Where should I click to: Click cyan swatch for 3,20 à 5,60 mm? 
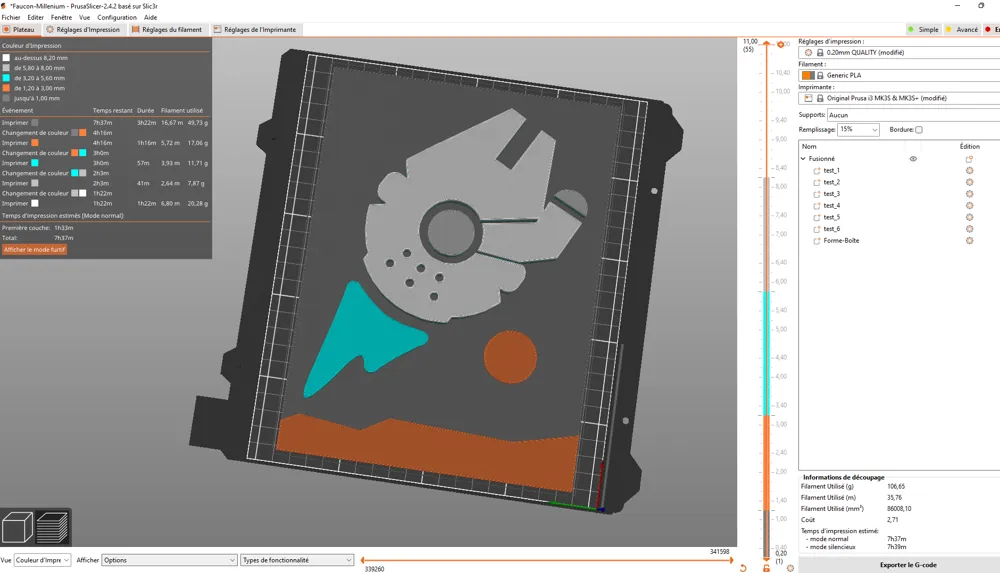[x=6, y=78]
